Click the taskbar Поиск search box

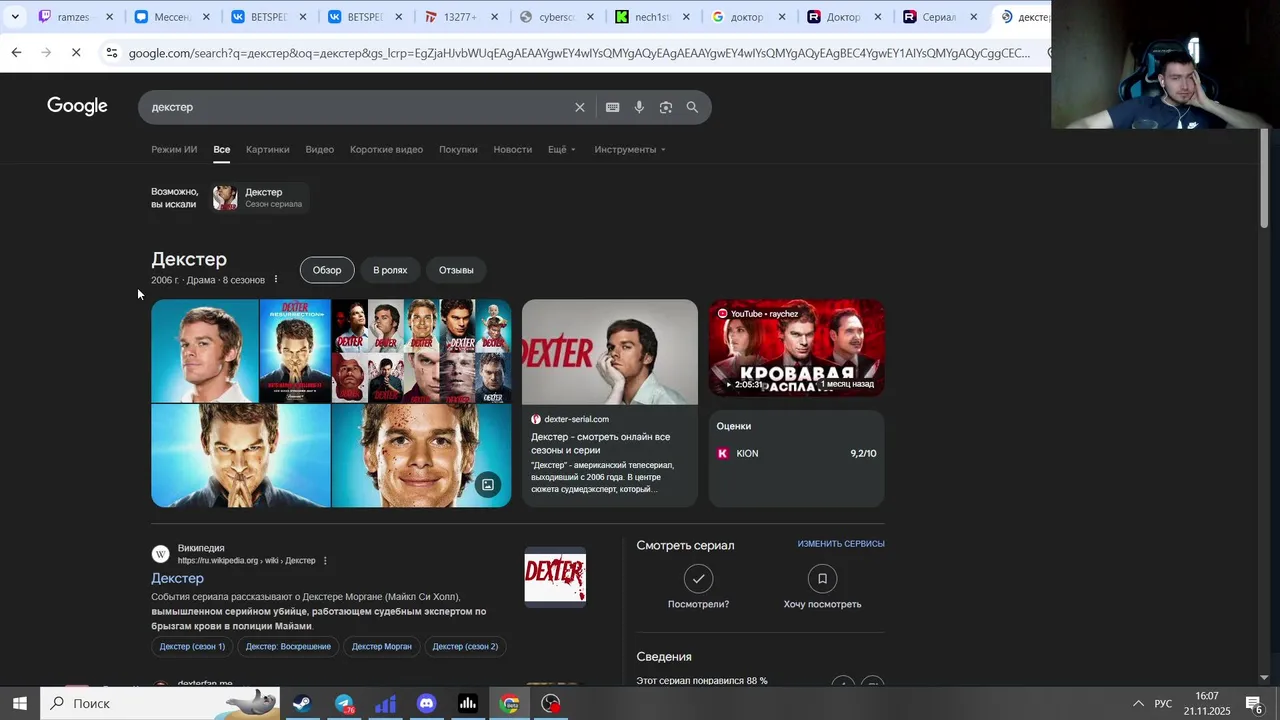tap(160, 703)
